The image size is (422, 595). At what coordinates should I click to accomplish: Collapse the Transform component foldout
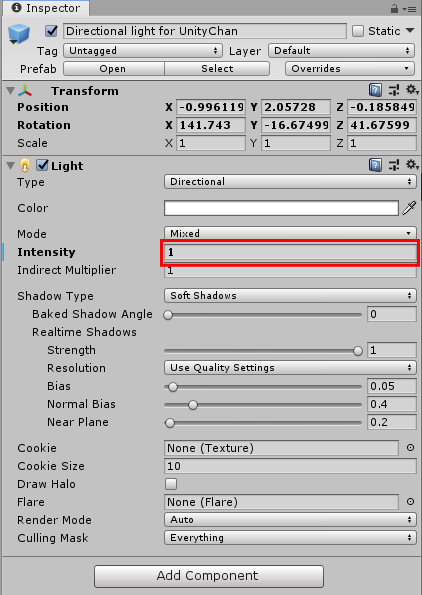[11, 91]
